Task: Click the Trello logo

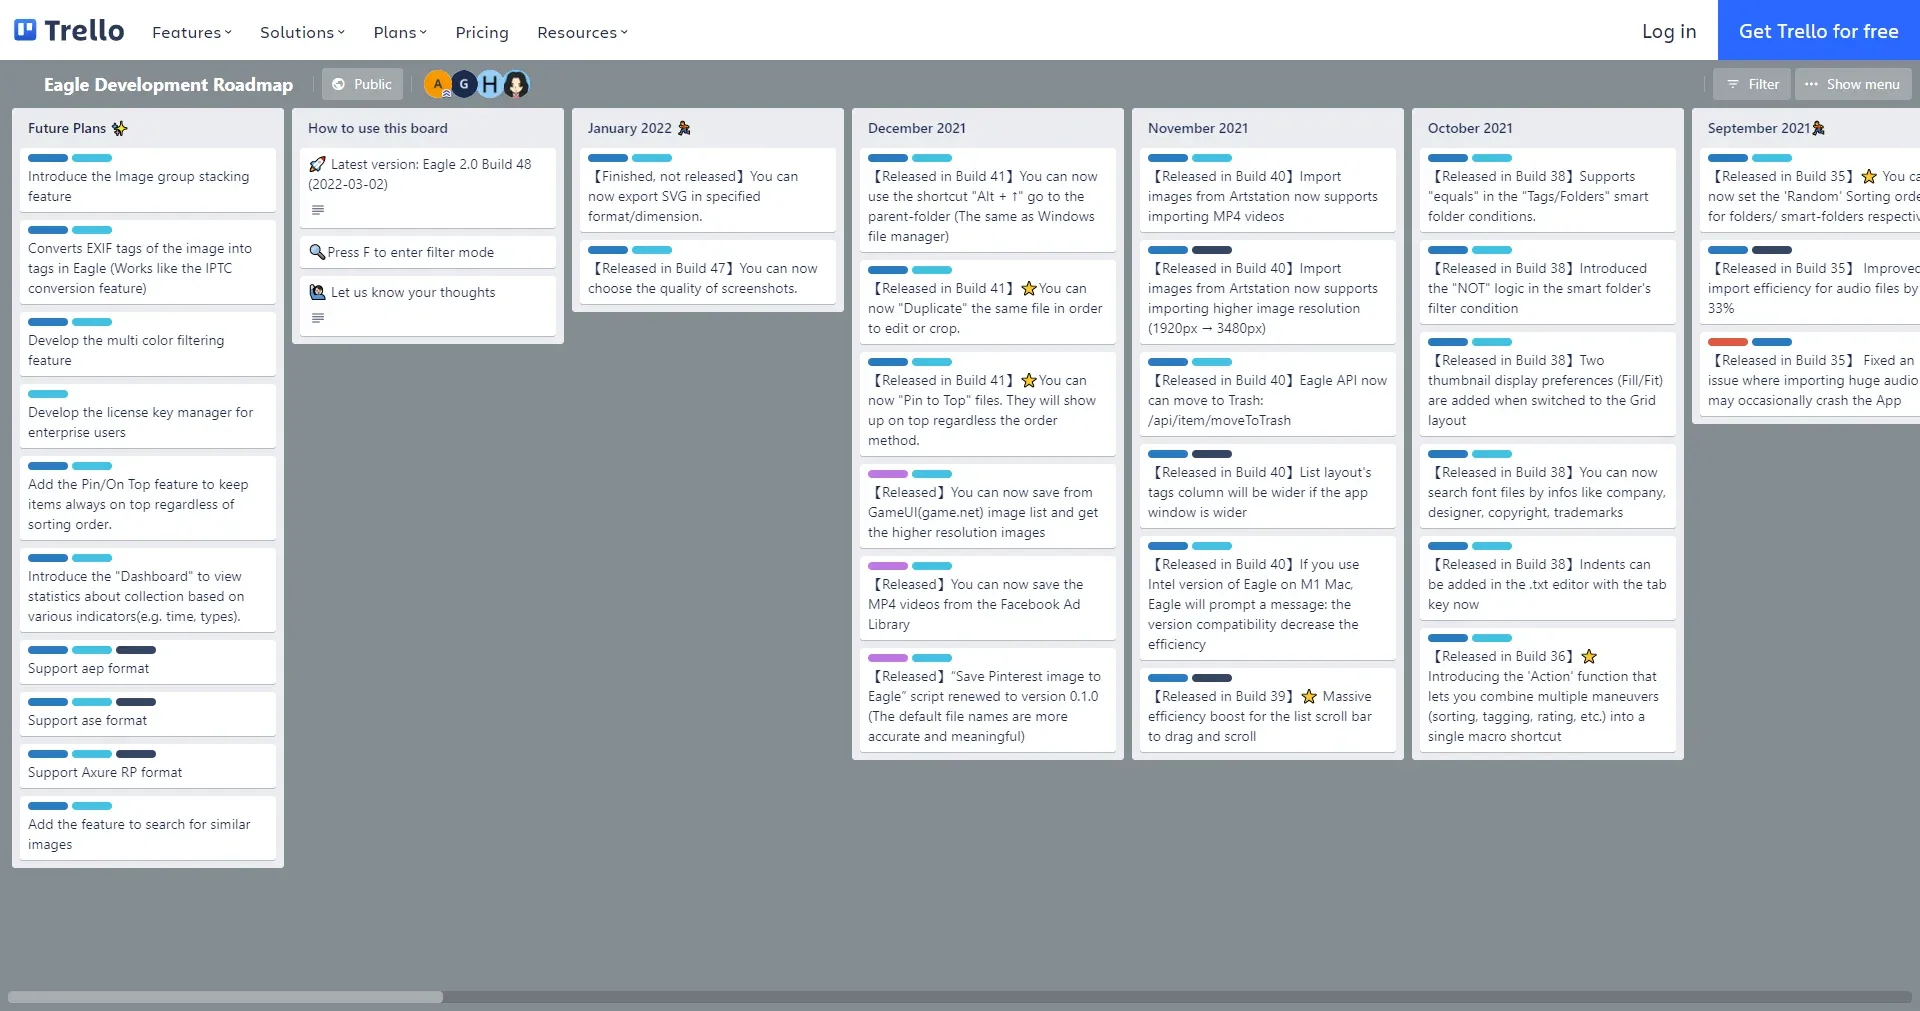Action: [x=69, y=30]
